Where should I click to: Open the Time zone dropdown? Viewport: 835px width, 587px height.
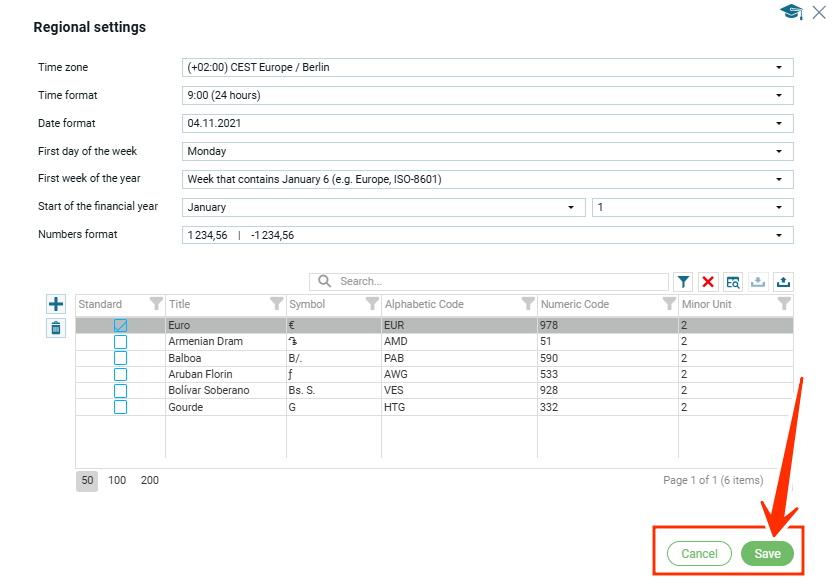[488, 67]
